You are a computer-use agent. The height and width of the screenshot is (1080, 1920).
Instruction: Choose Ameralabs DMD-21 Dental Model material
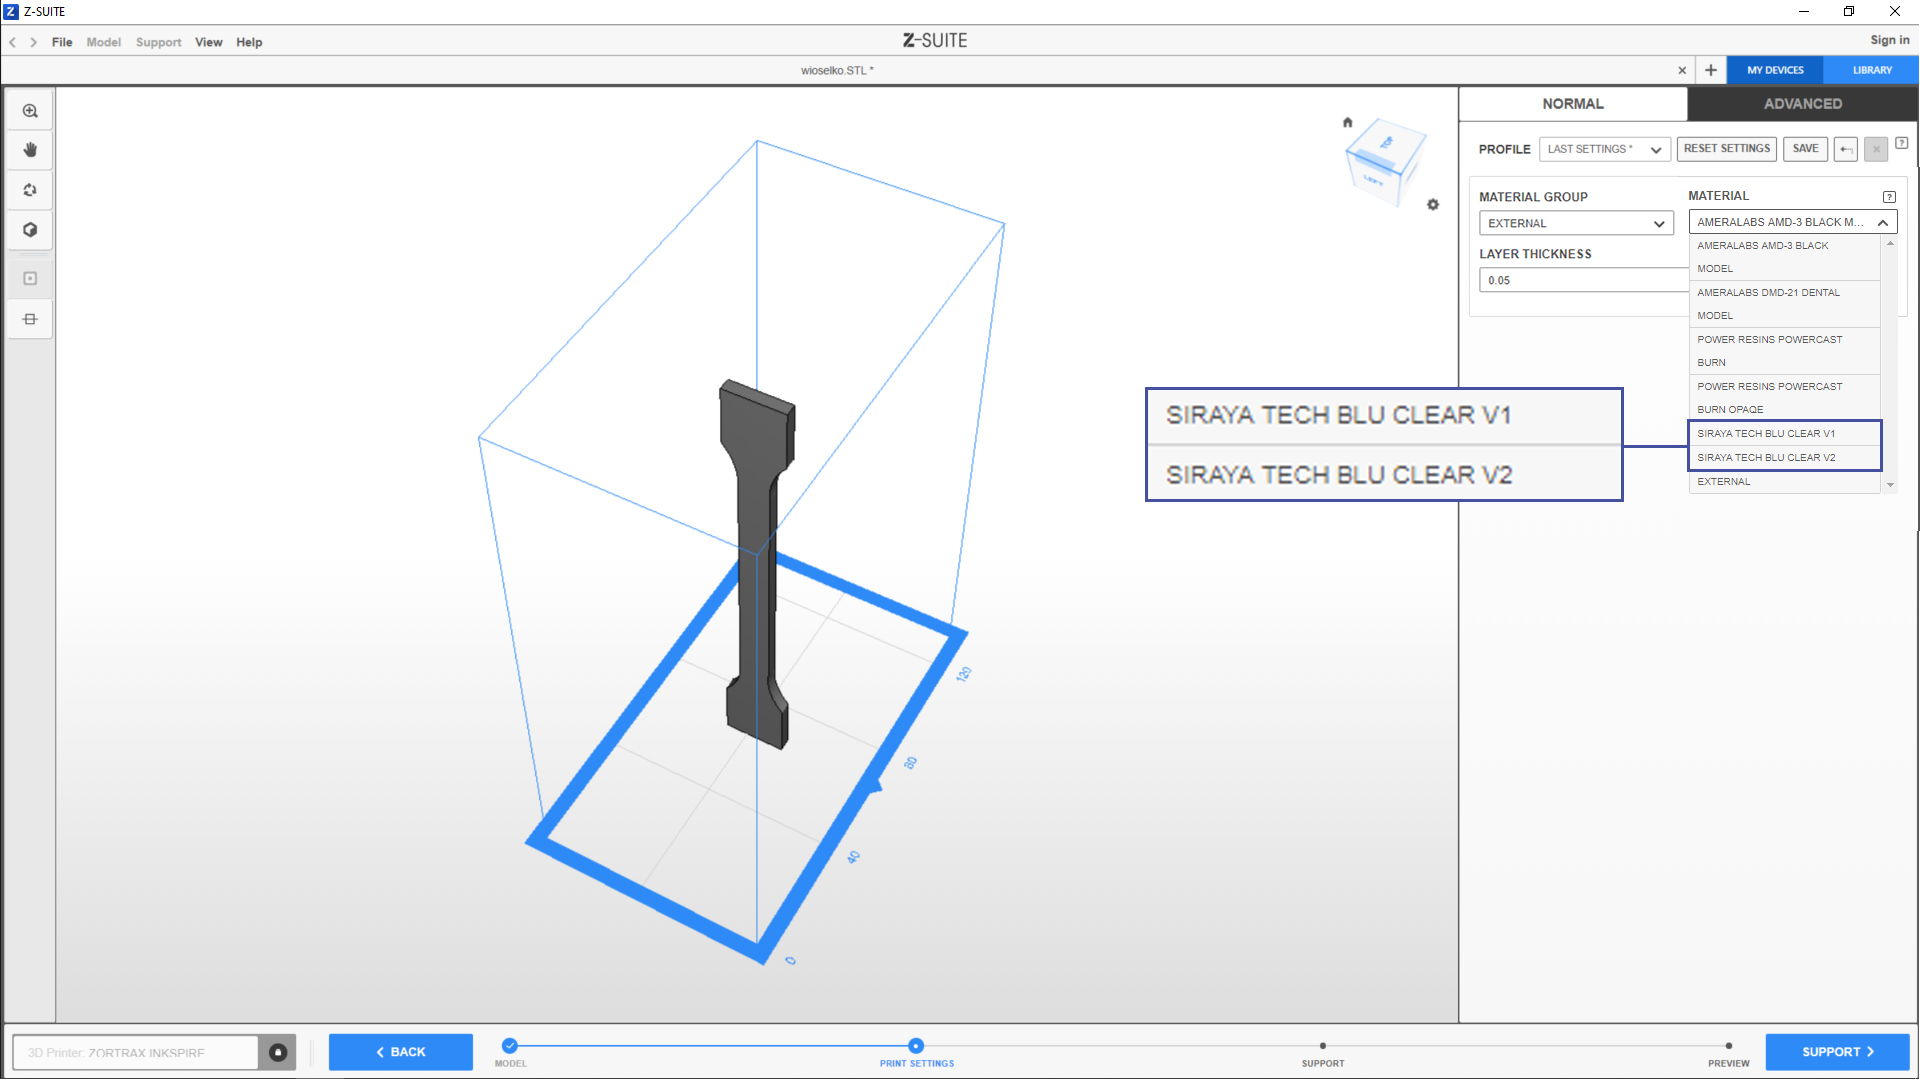pos(1785,304)
